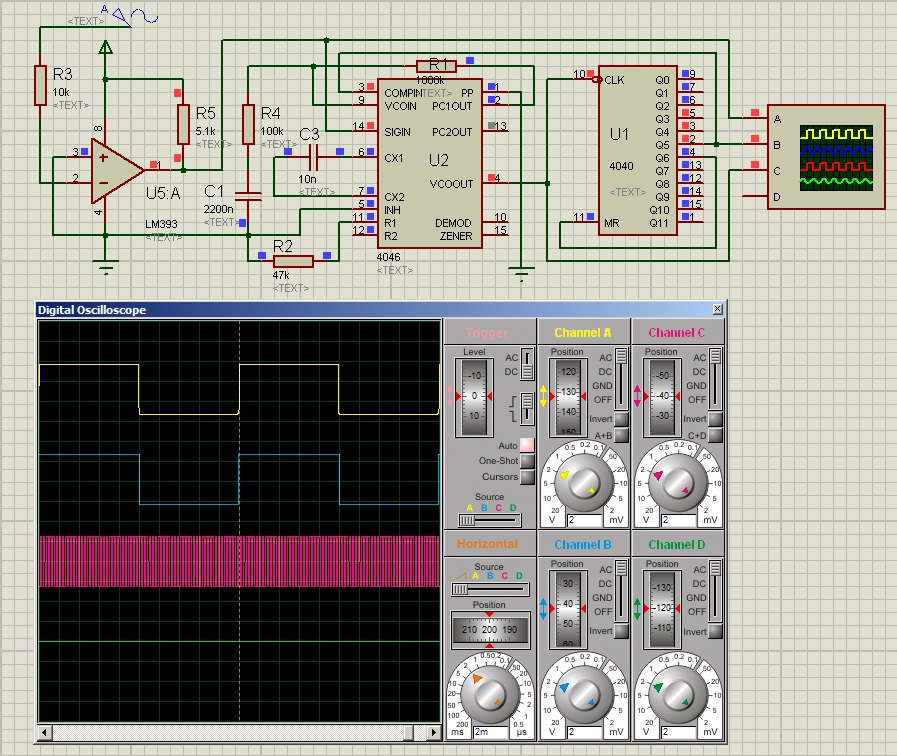Click oscilloscope input terminal A
The image size is (897, 756).
tap(755, 118)
